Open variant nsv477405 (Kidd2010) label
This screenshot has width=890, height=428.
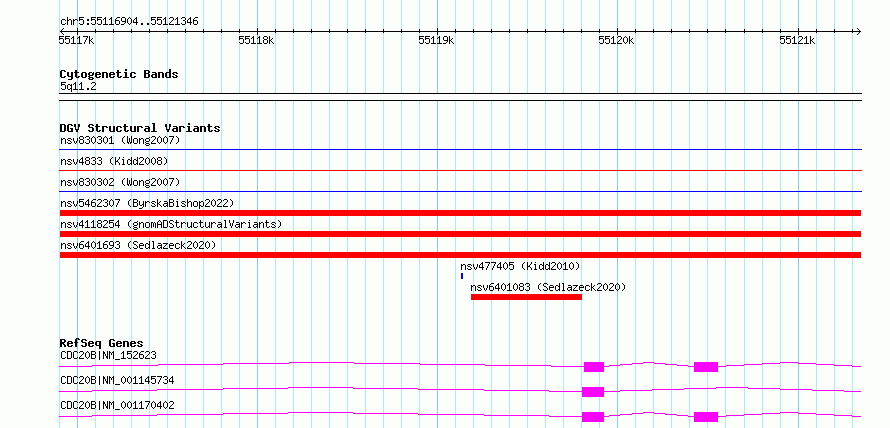tap(520, 266)
